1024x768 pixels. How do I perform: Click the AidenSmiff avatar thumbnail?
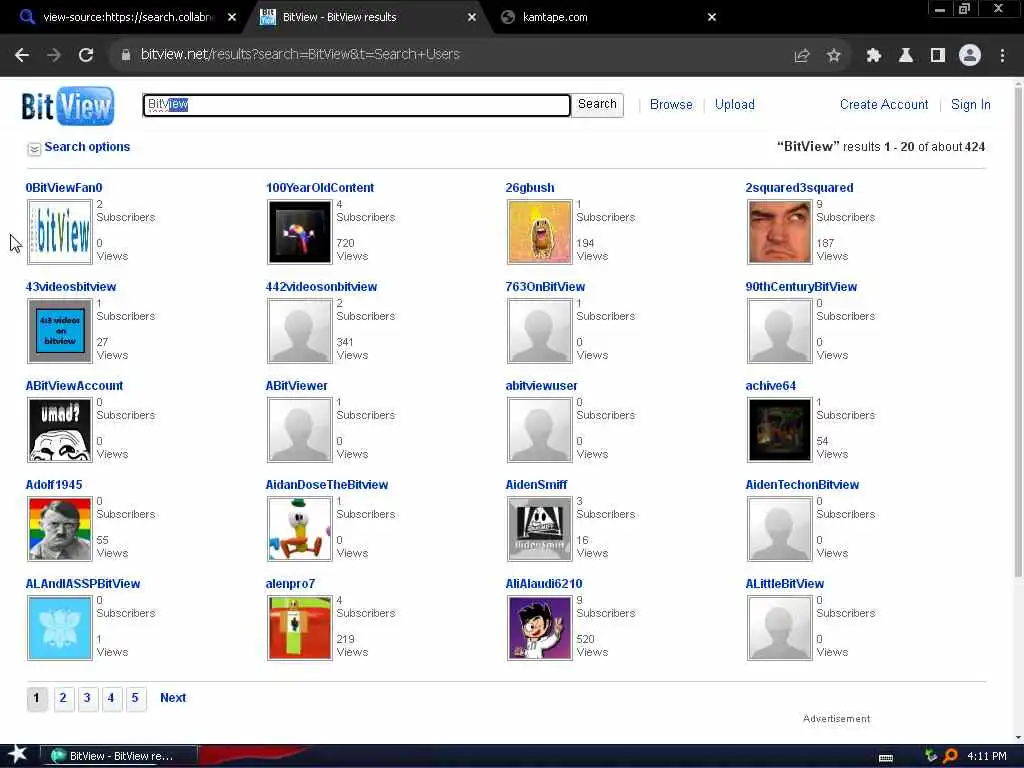coord(539,529)
